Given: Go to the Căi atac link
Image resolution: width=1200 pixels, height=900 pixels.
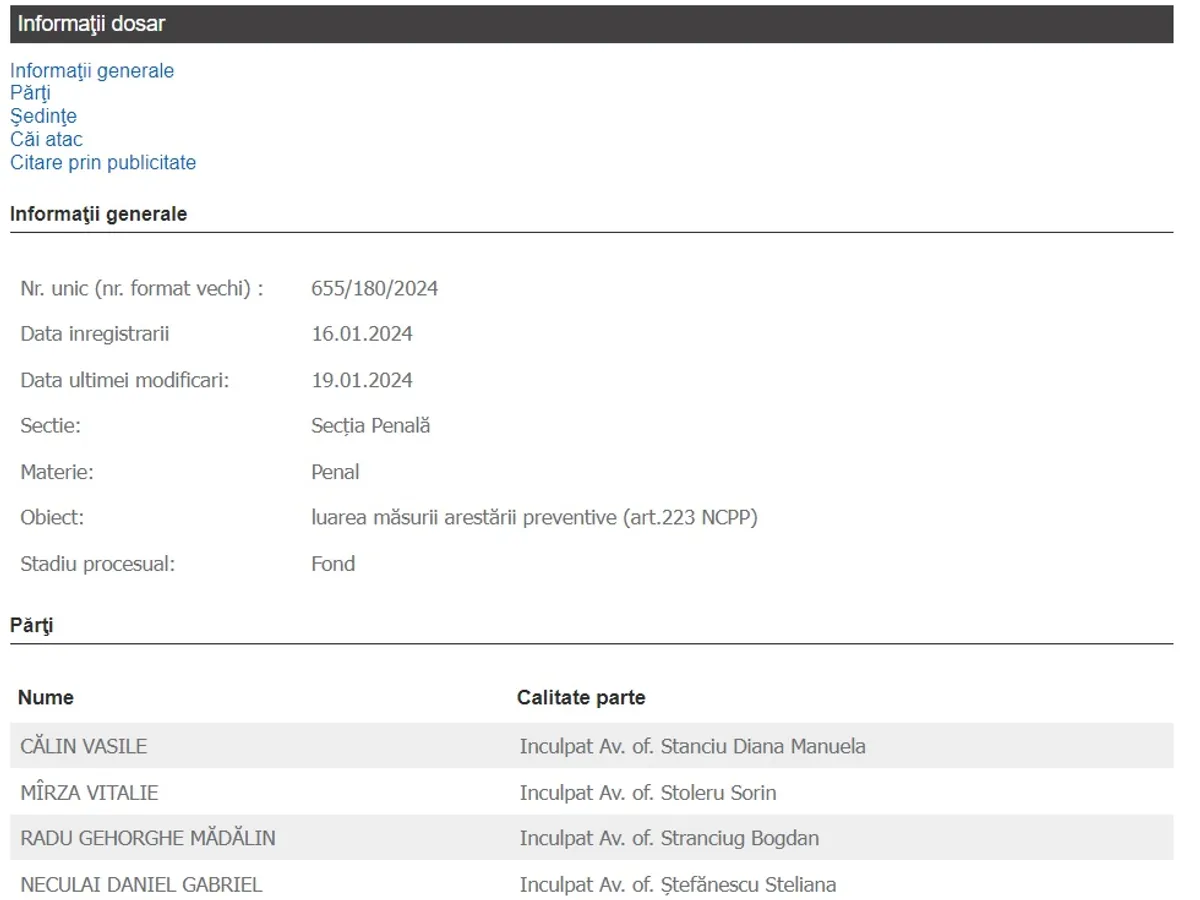Looking at the screenshot, I should point(46,140).
